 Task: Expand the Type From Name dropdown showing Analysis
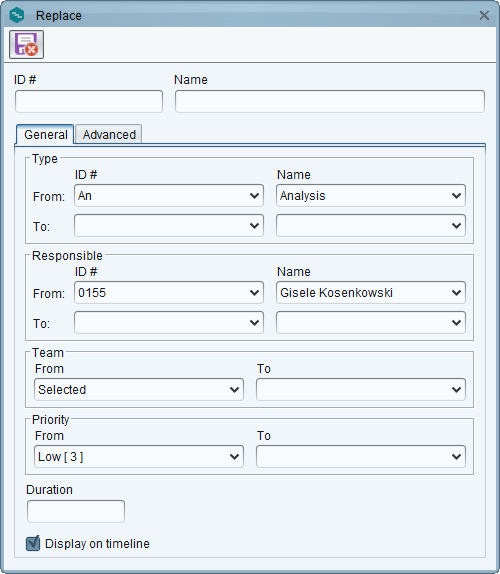(x=371, y=195)
